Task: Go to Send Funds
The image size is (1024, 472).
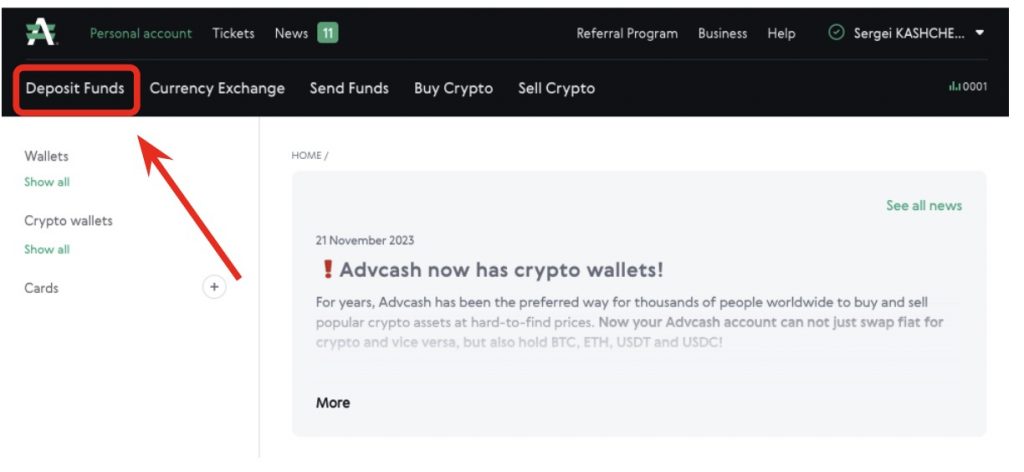Action: pyautogui.click(x=349, y=88)
